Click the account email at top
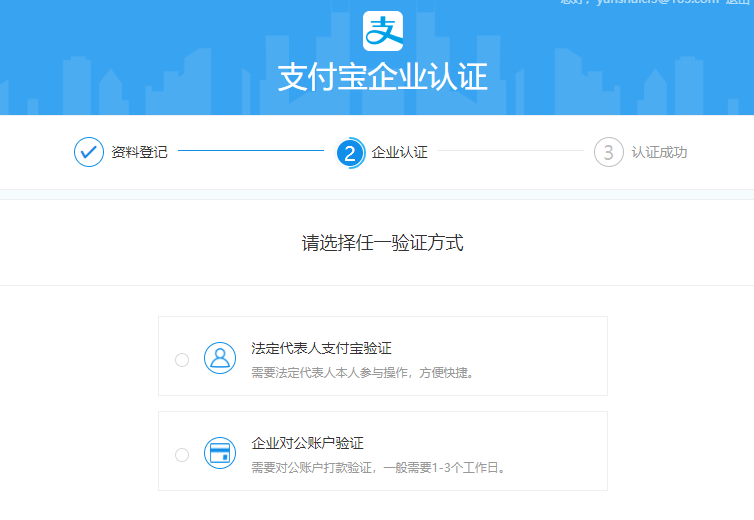Viewport: 754px width, 520px height. 657,2
